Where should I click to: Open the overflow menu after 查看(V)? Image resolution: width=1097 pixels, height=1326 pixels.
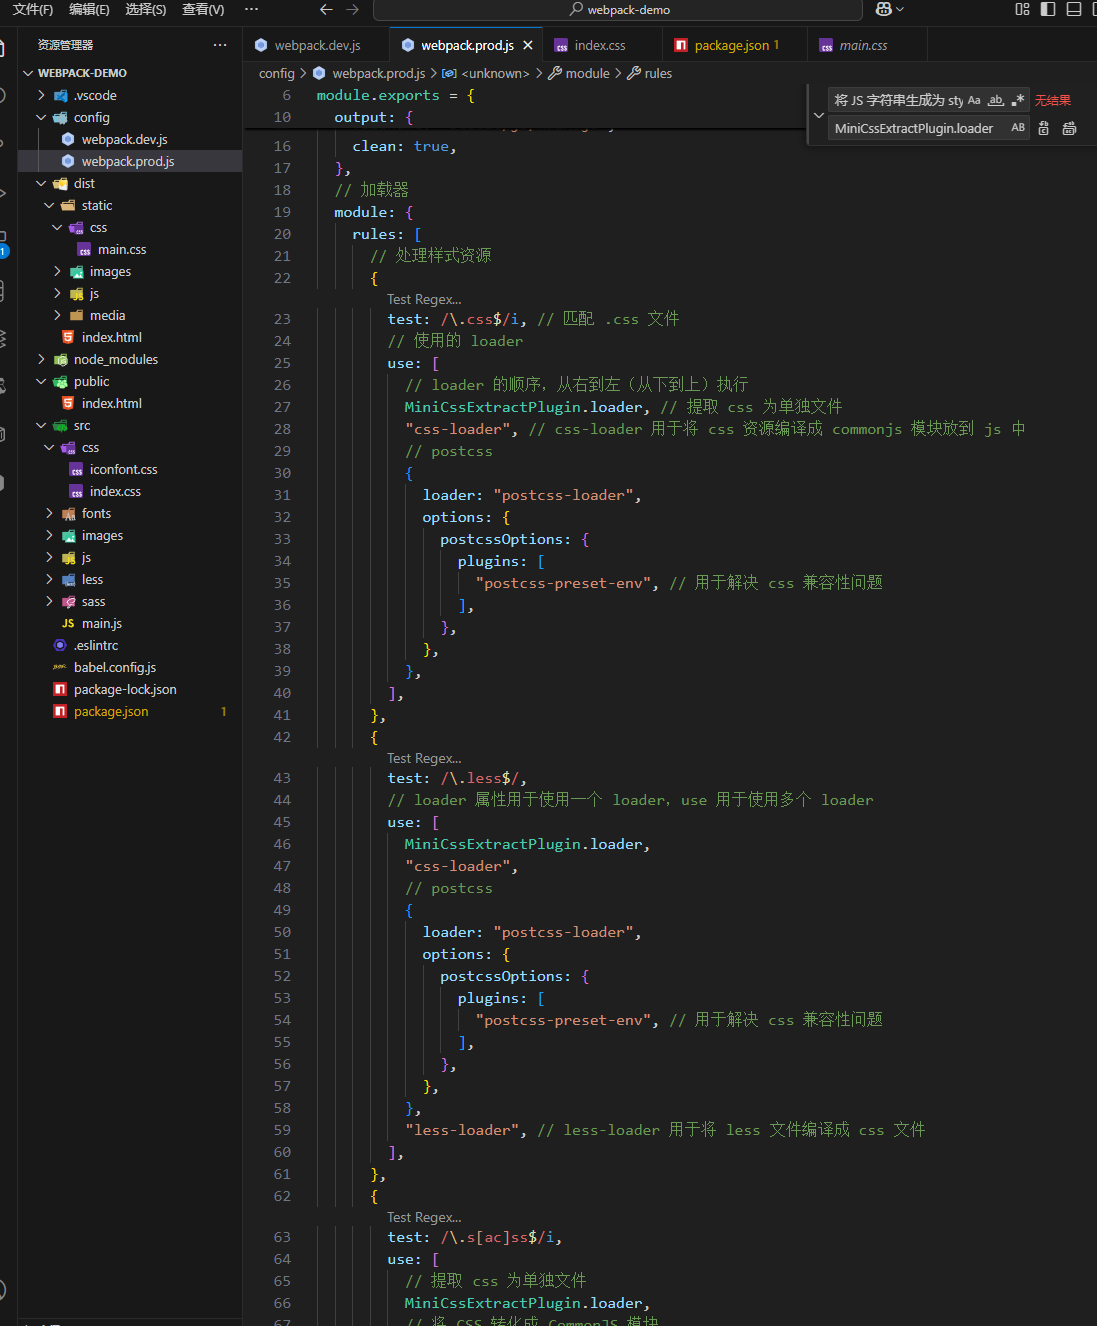click(252, 9)
